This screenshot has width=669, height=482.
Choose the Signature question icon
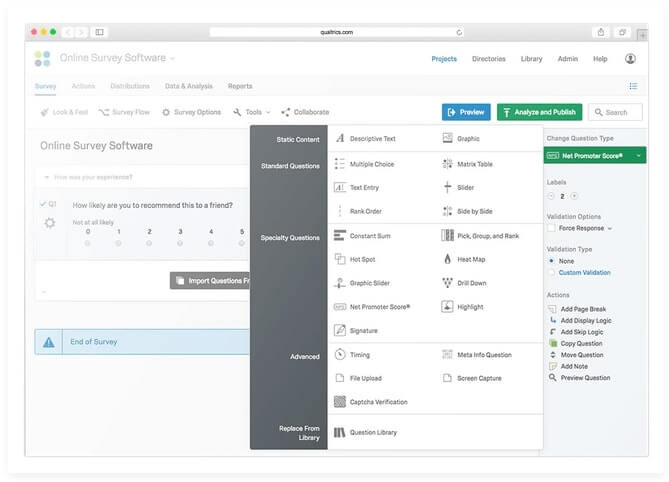(x=340, y=331)
